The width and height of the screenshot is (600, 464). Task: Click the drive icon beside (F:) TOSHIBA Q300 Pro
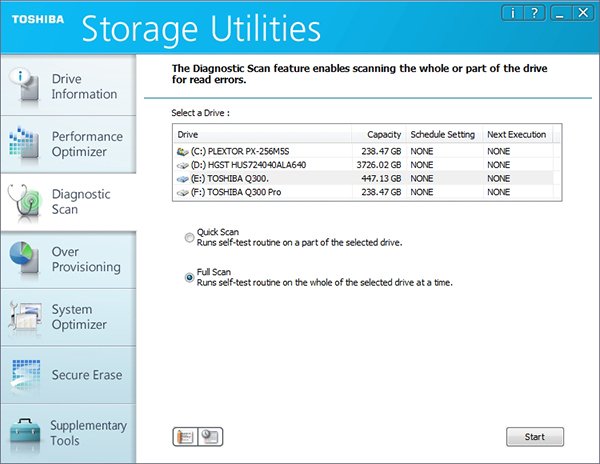tap(183, 192)
